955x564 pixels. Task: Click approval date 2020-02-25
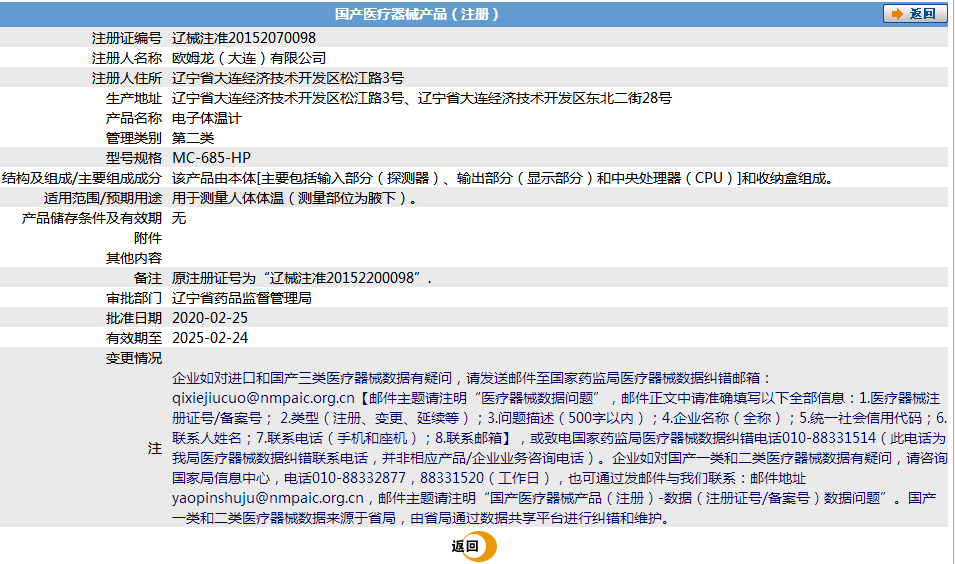[x=210, y=318]
